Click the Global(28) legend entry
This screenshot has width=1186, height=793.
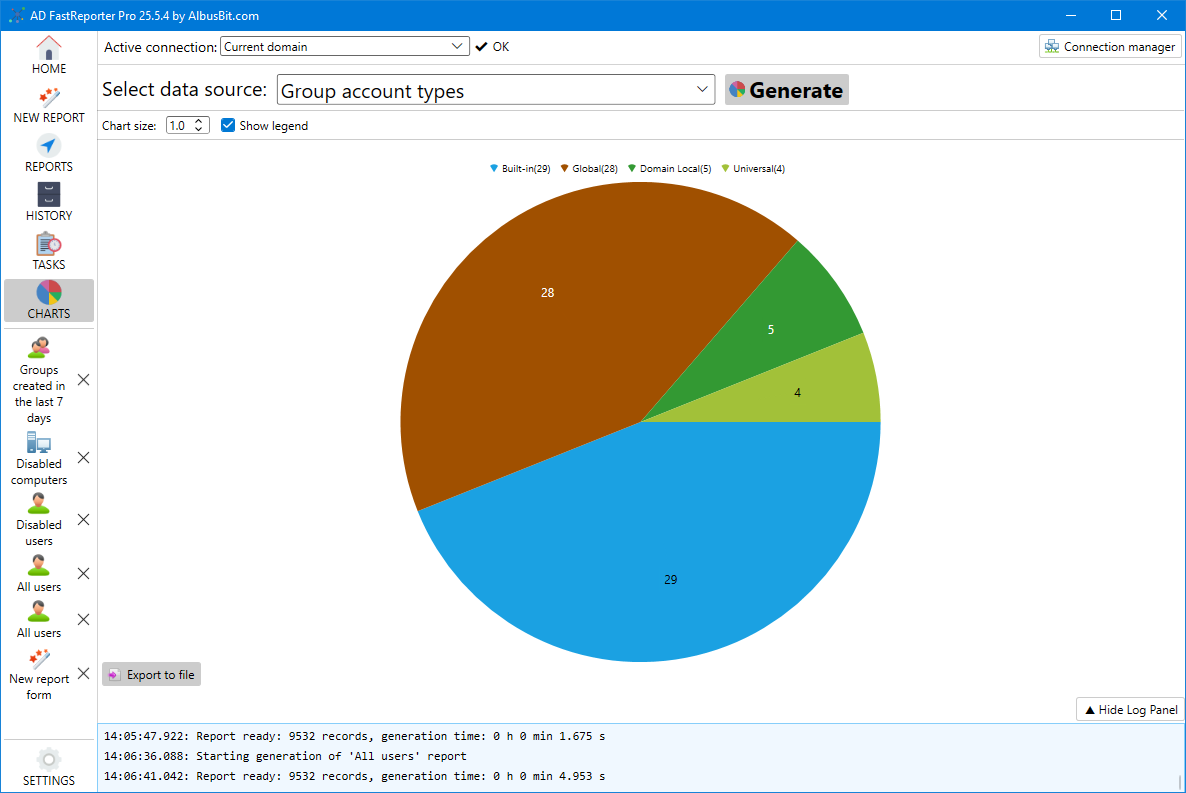(589, 169)
